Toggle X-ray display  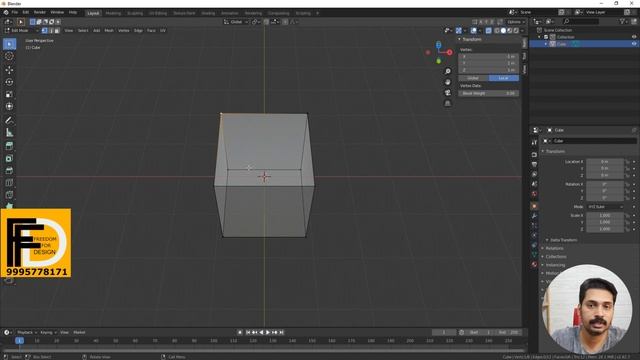click(x=489, y=31)
